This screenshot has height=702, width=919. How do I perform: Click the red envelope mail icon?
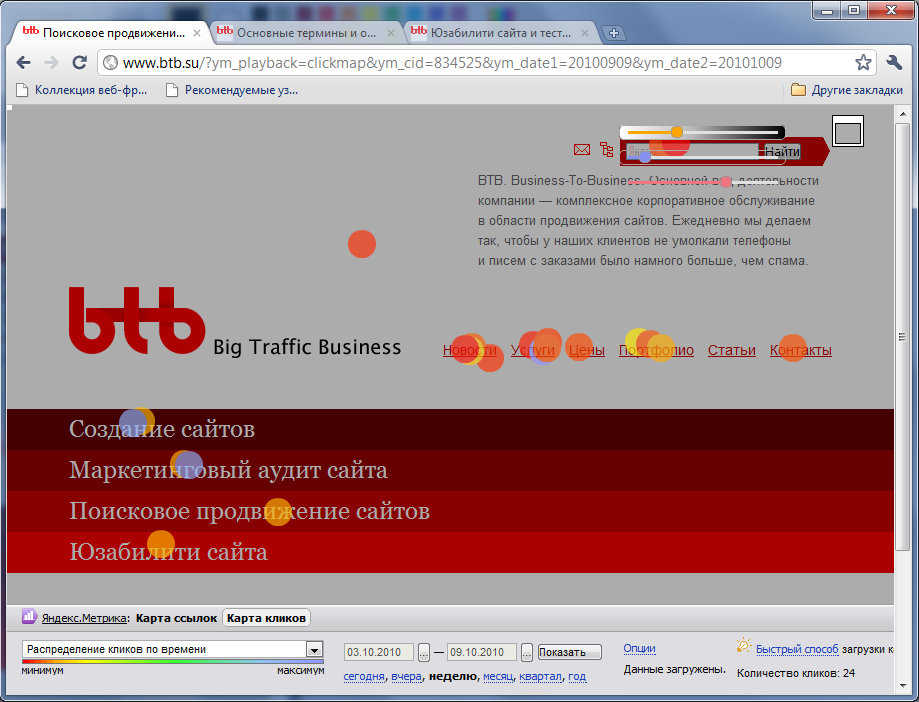581,149
